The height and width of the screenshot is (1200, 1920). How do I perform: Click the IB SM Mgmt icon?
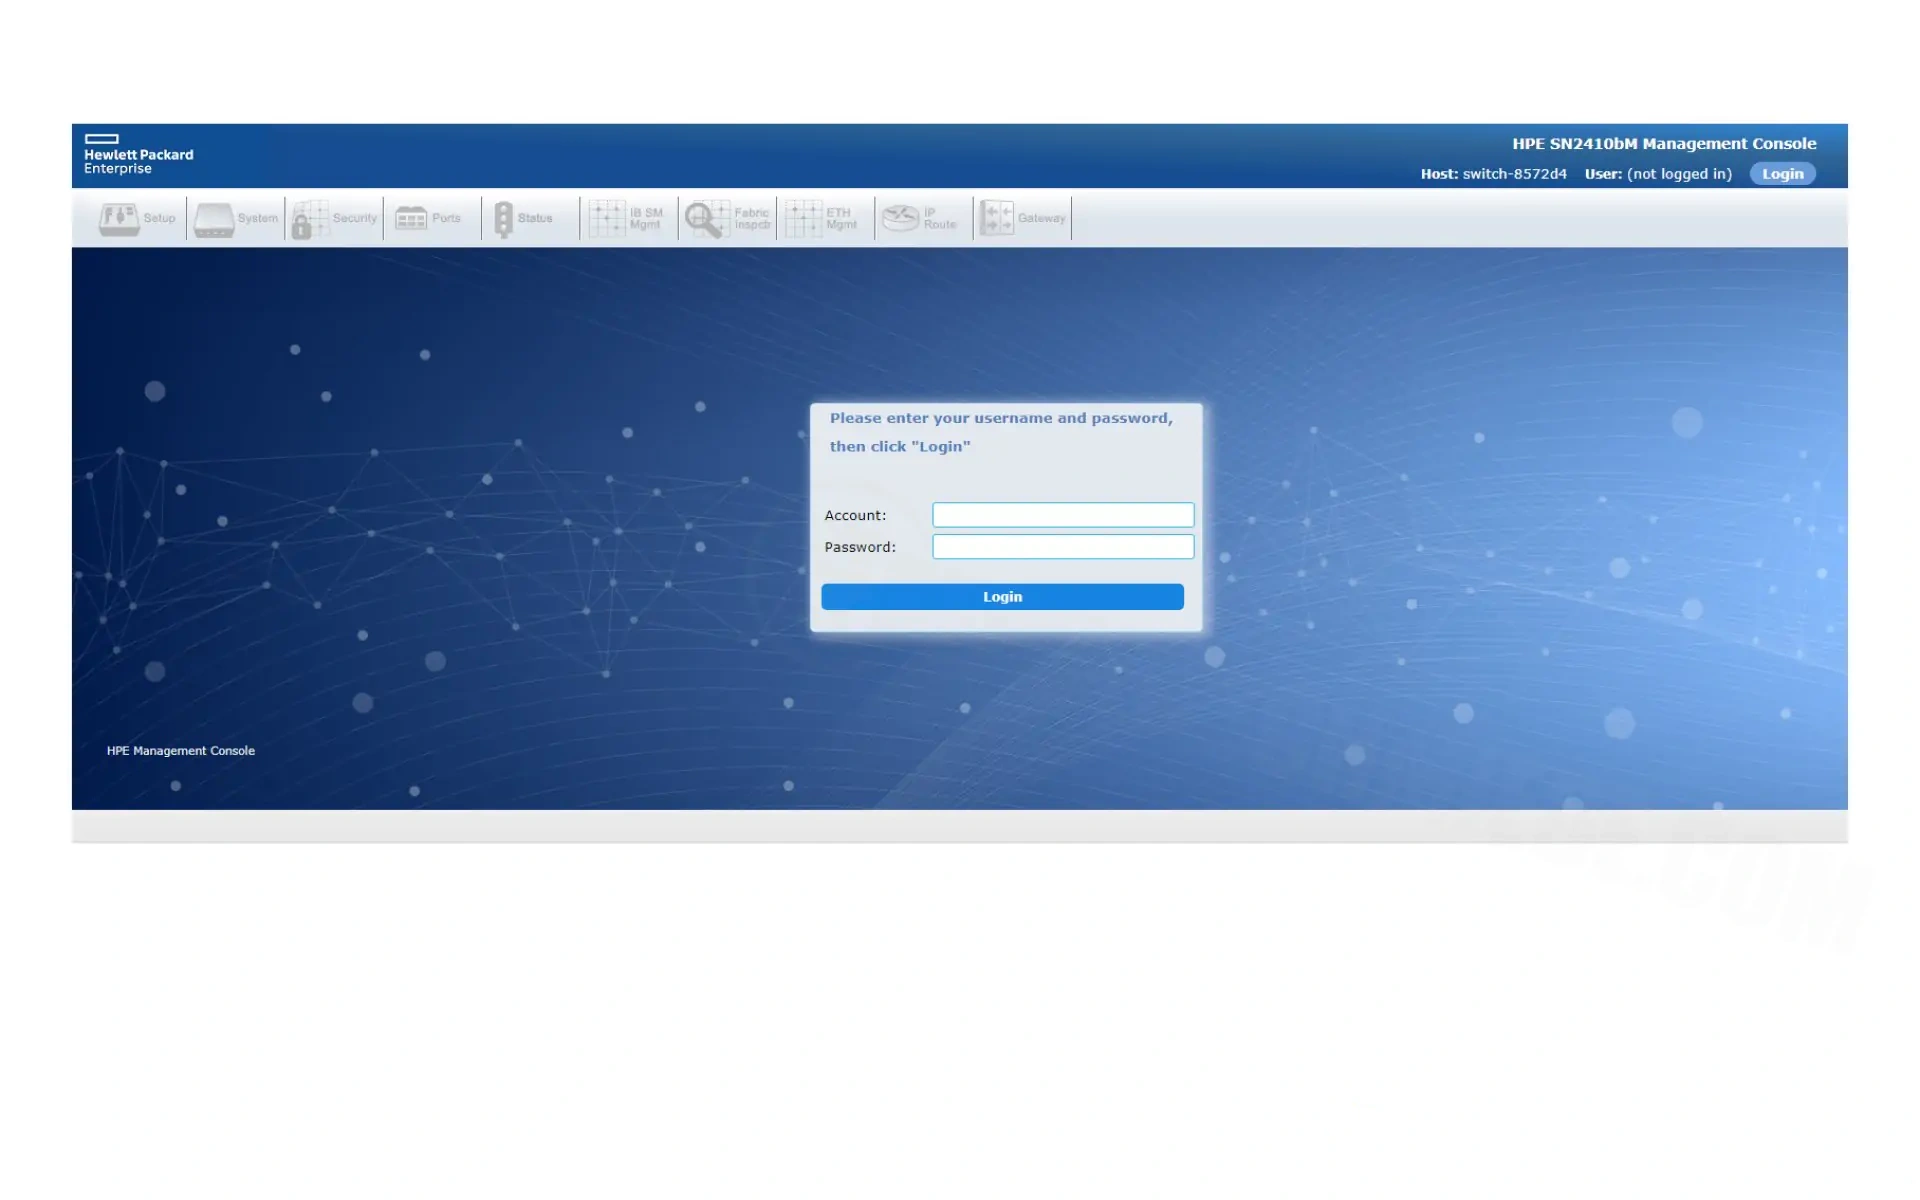tap(607, 218)
